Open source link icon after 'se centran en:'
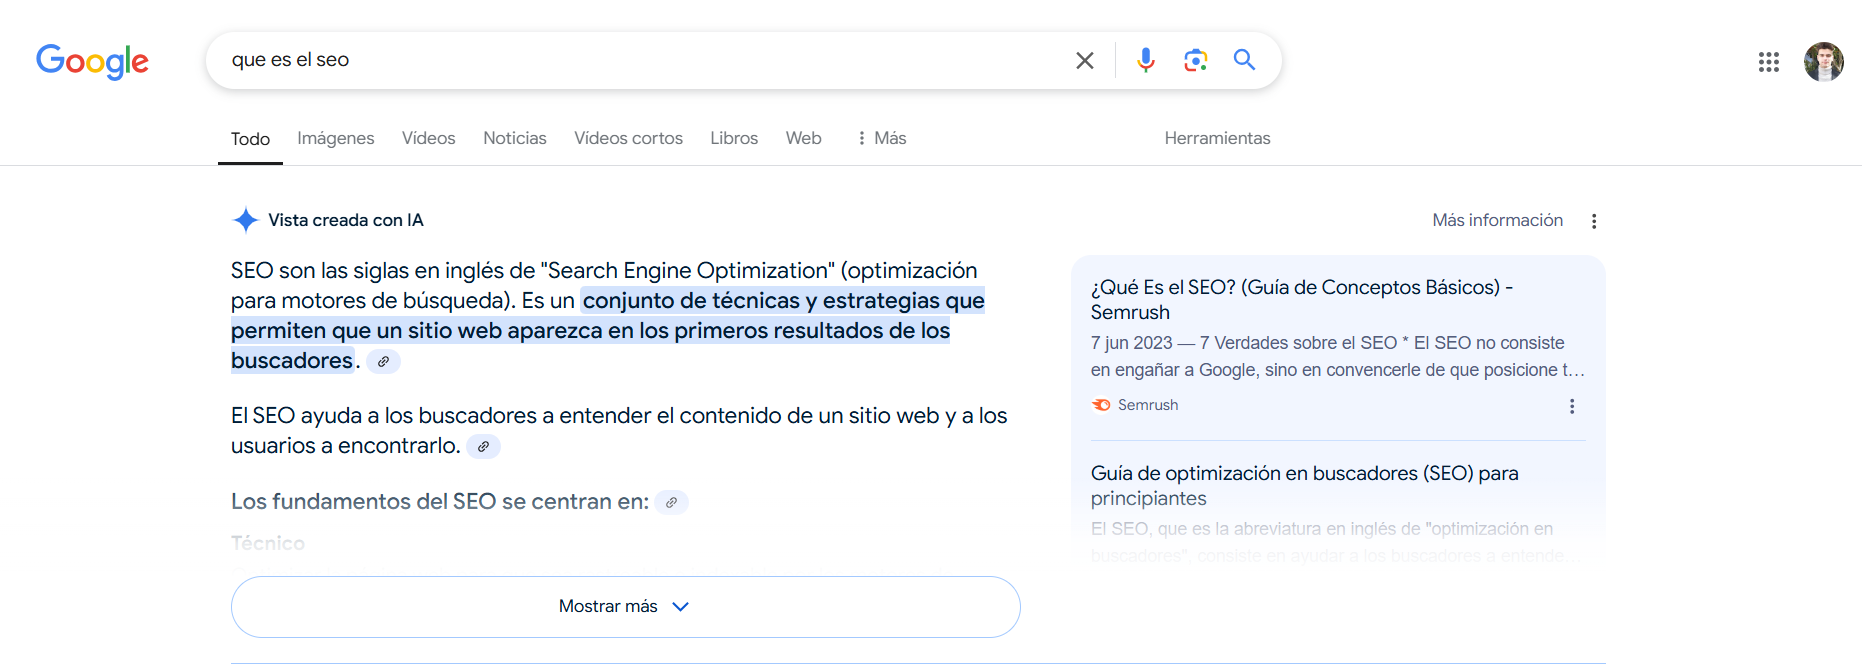Image resolution: width=1862 pixels, height=668 pixels. pyautogui.click(x=671, y=502)
